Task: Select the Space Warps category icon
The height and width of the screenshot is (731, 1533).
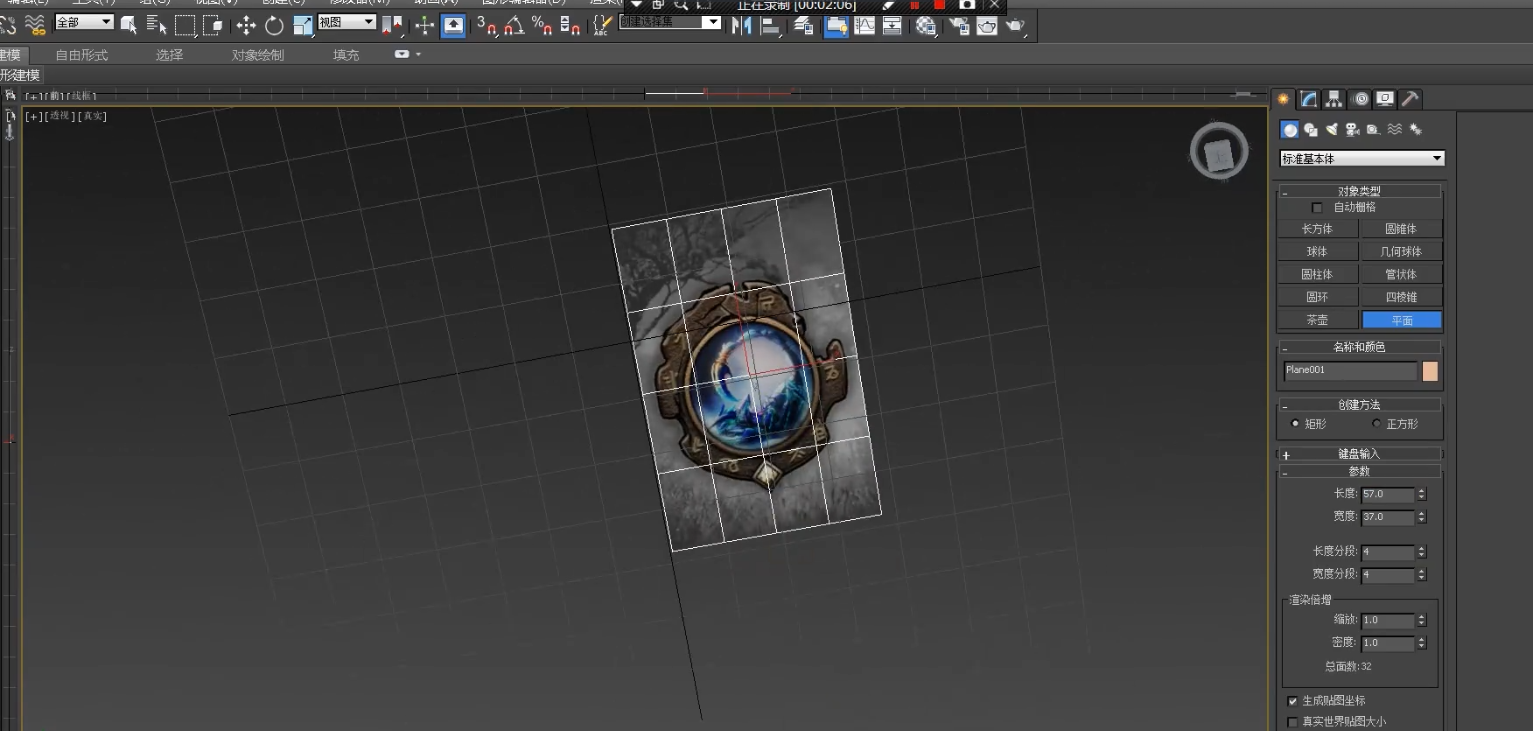Action: pos(1395,130)
